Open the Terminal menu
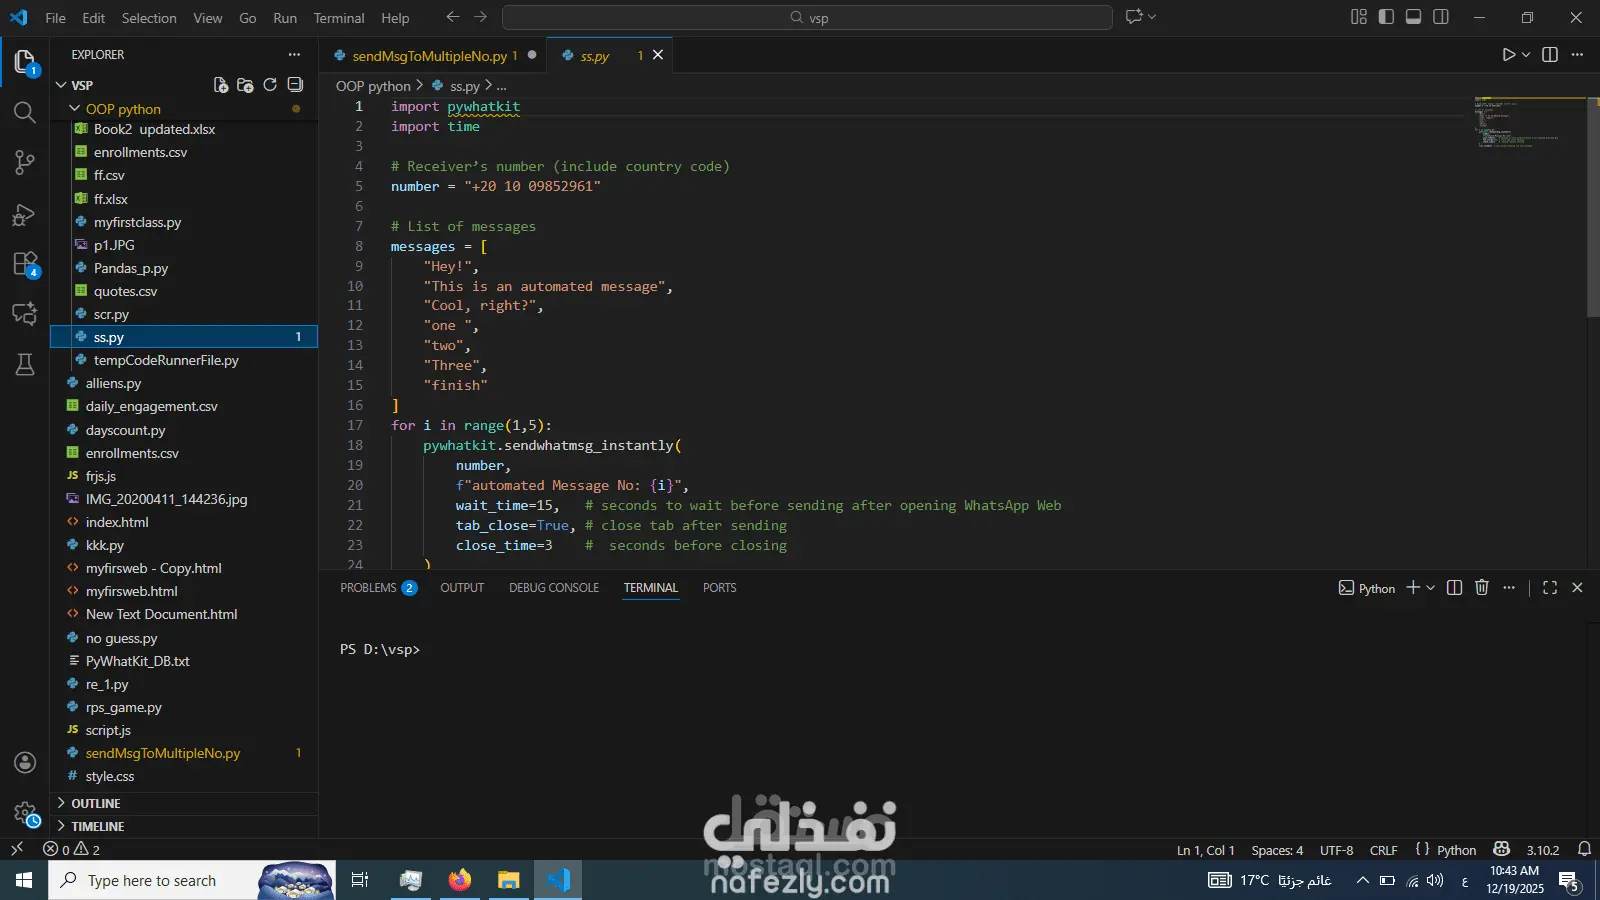This screenshot has width=1600, height=900. (x=339, y=18)
